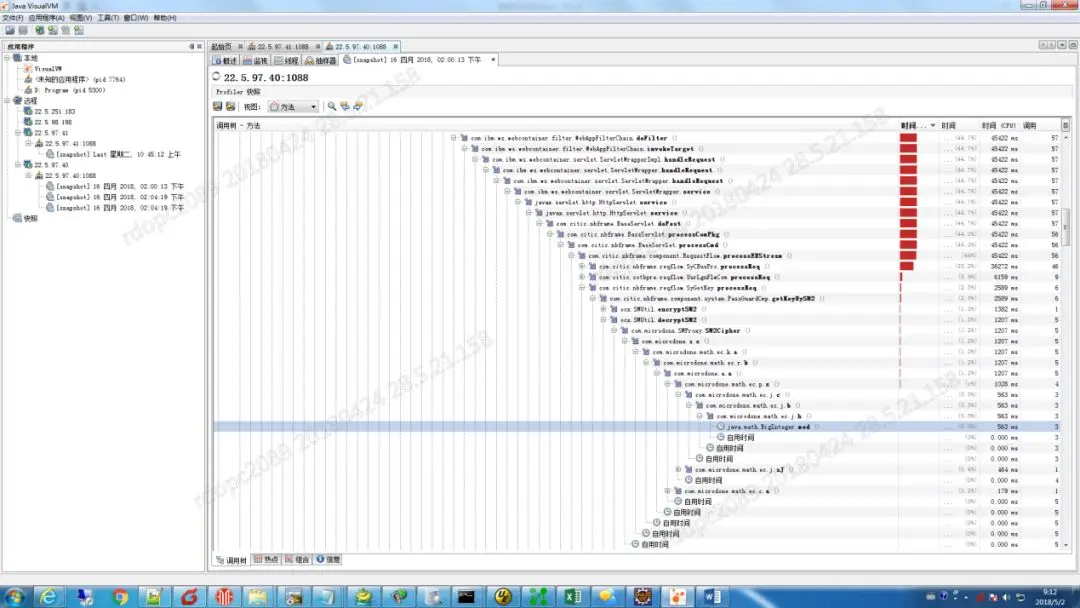Open the 文件(F) menu

click(12, 18)
